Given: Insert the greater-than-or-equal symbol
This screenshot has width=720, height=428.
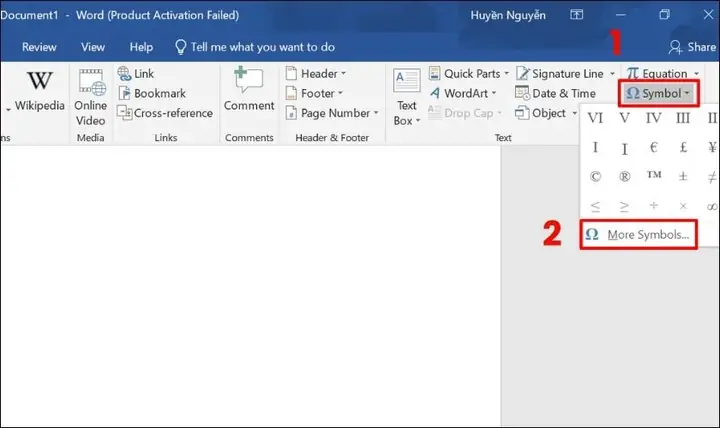Looking at the screenshot, I should point(624,206).
